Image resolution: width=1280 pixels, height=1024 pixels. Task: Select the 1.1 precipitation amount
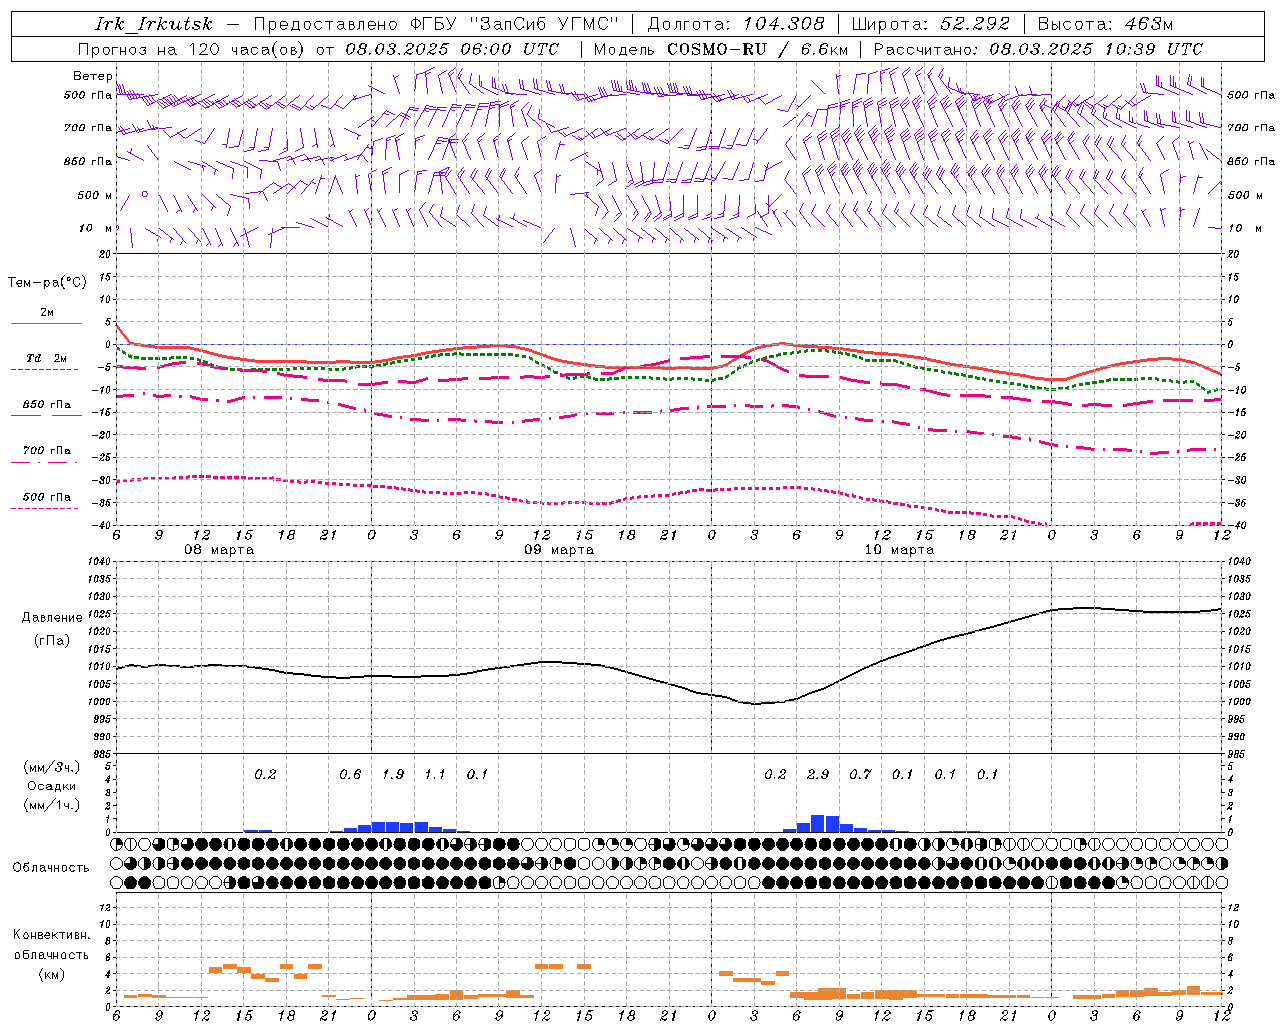[435, 774]
